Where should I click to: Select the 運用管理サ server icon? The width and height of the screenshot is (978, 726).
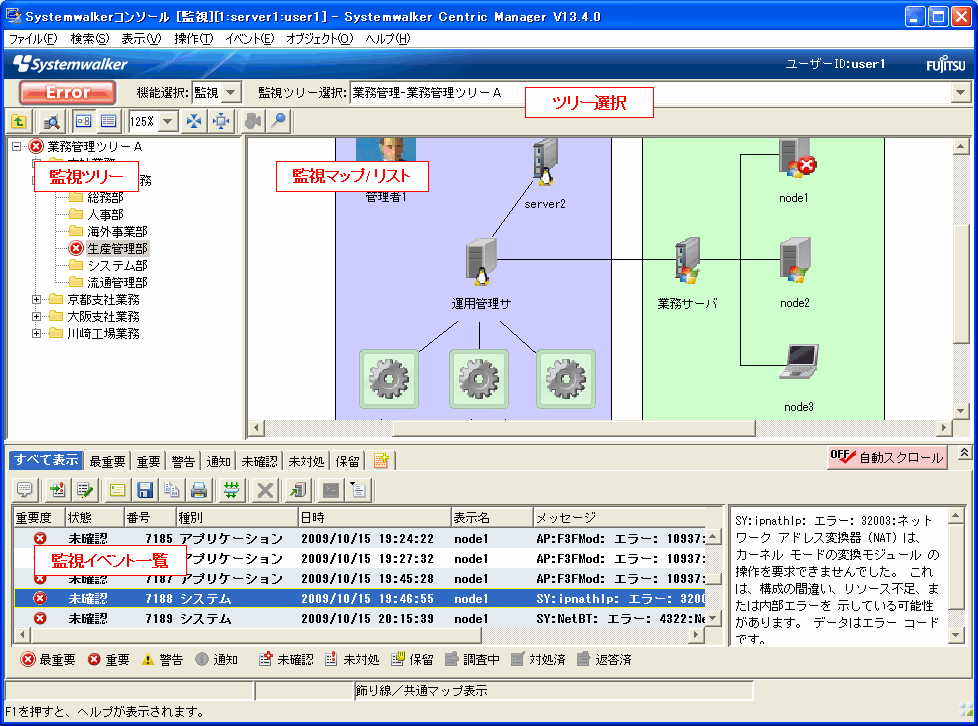[481, 263]
